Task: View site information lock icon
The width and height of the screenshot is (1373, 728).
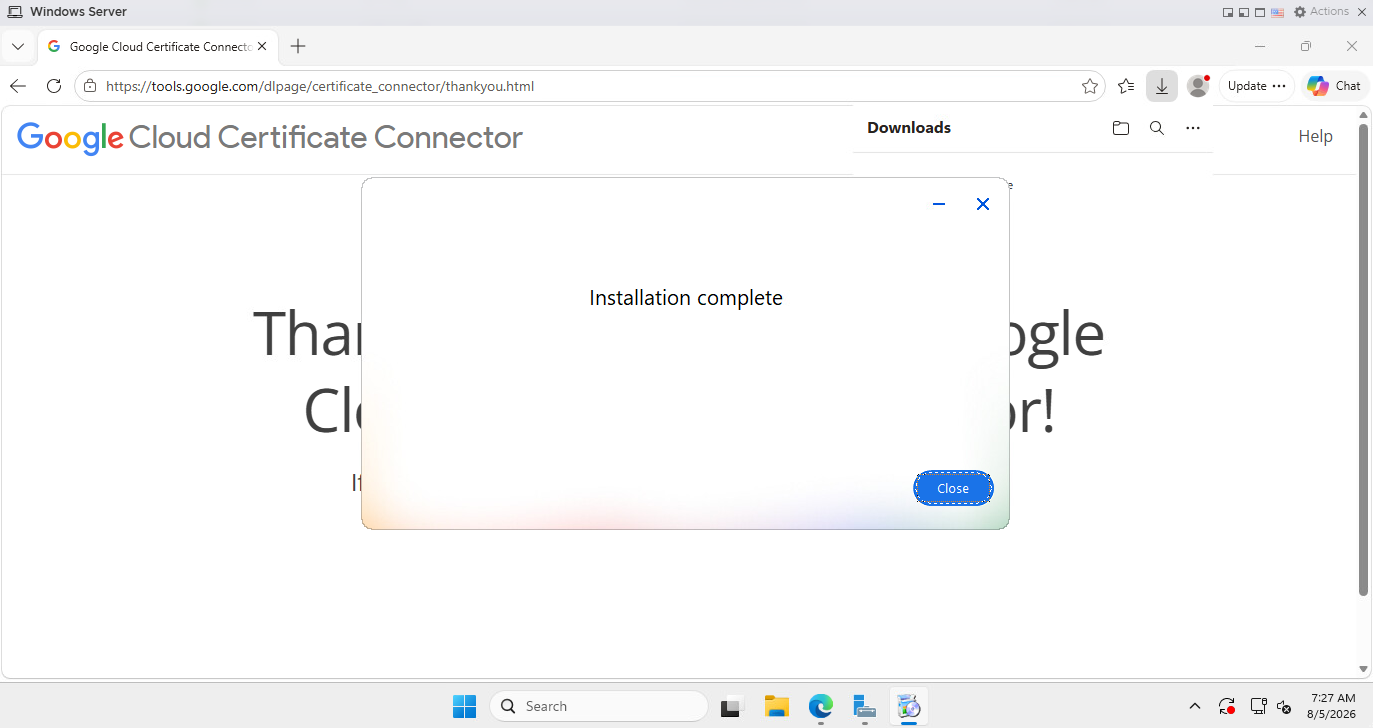Action: point(90,86)
